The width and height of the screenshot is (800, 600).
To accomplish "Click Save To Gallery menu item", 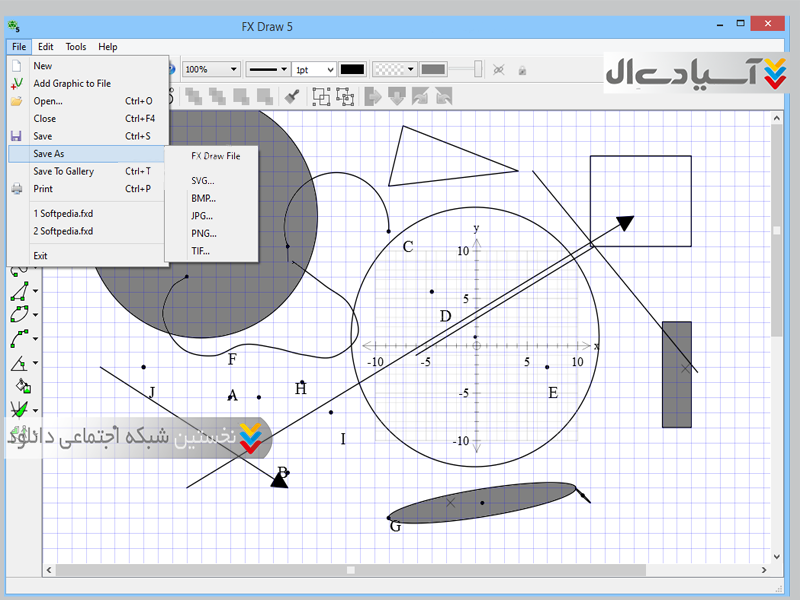I will click(64, 171).
